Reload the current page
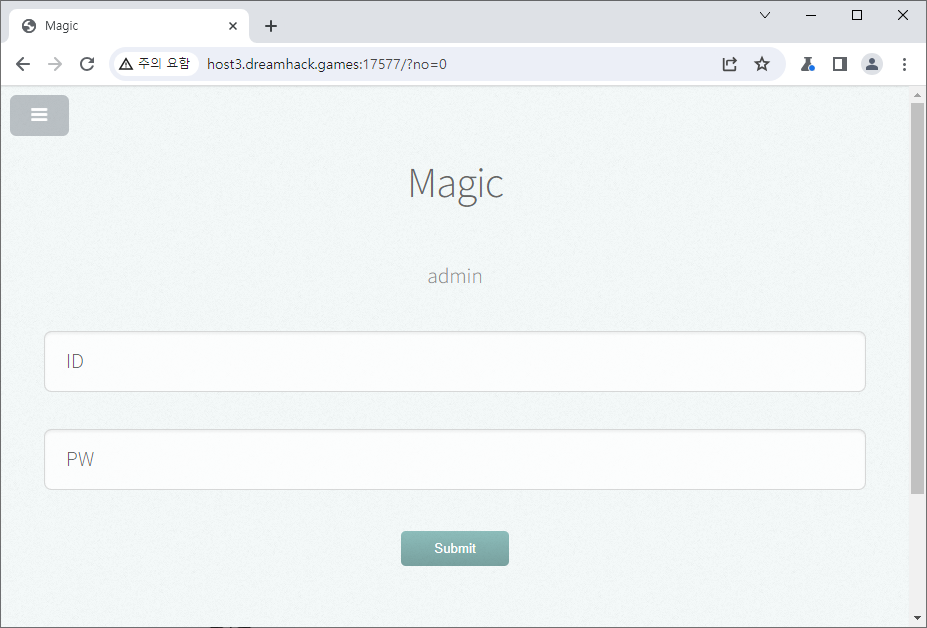This screenshot has height=628, width=927. coord(87,64)
